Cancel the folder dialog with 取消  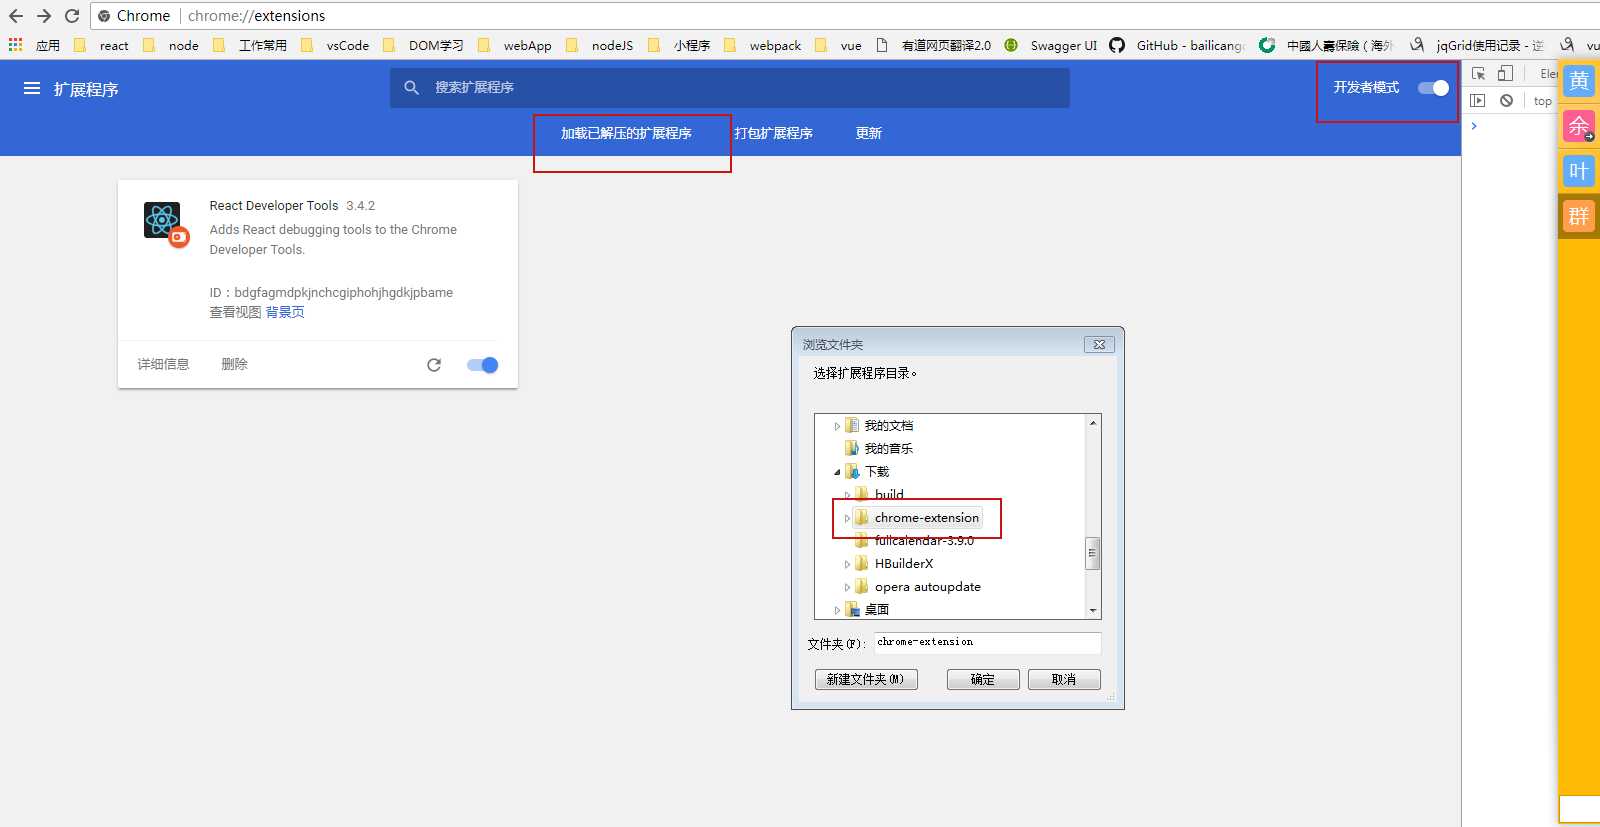point(1064,679)
